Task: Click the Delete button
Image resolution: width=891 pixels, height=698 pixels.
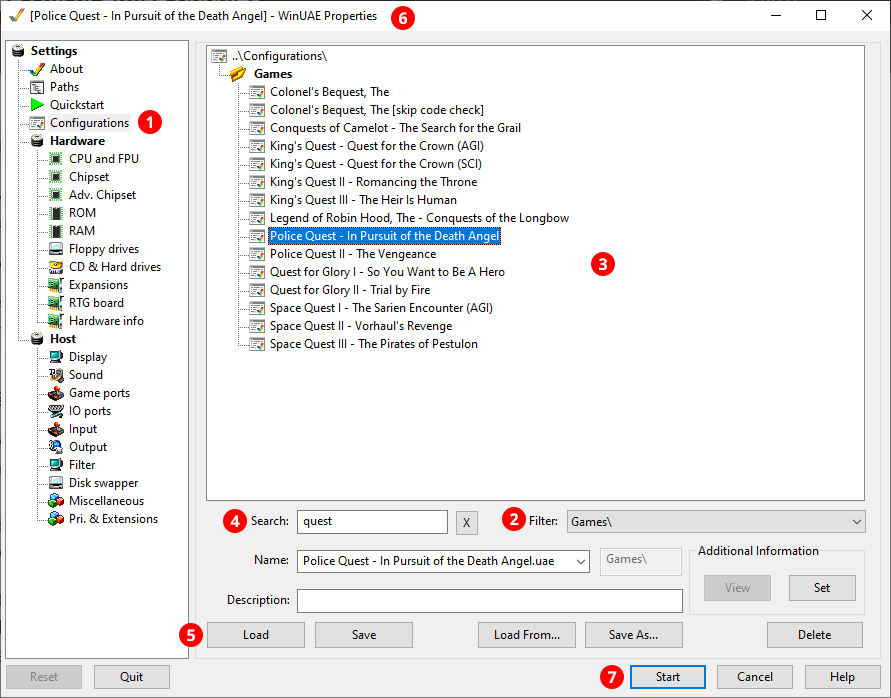Action: 814,635
